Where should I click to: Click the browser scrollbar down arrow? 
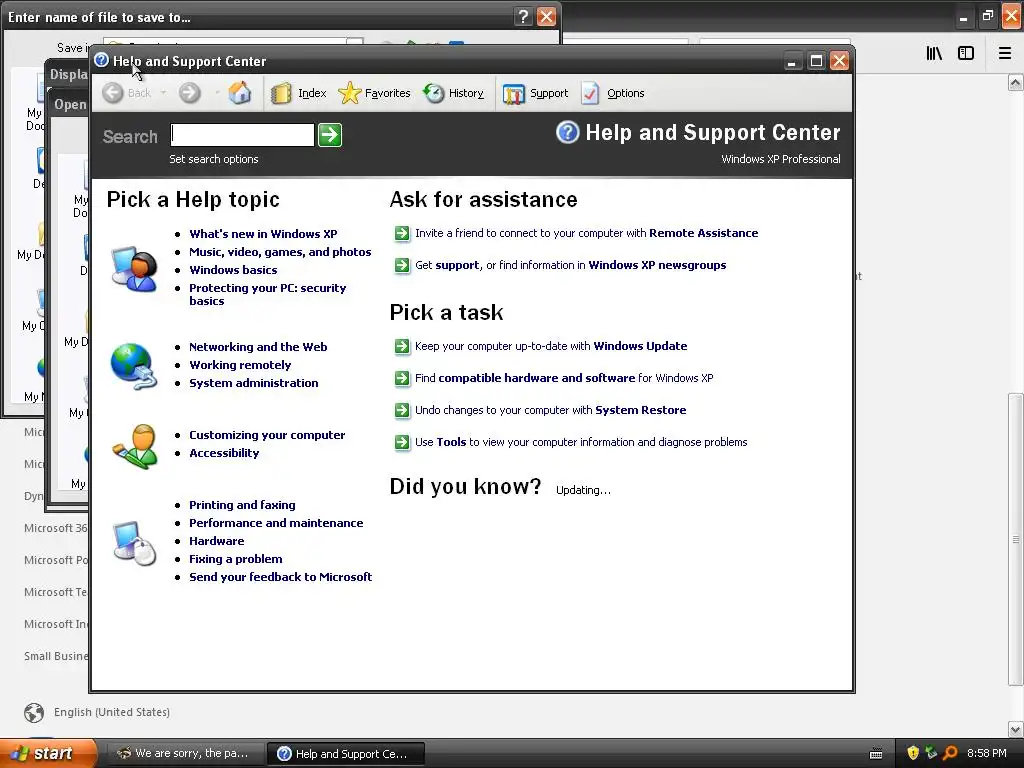[1016, 729]
